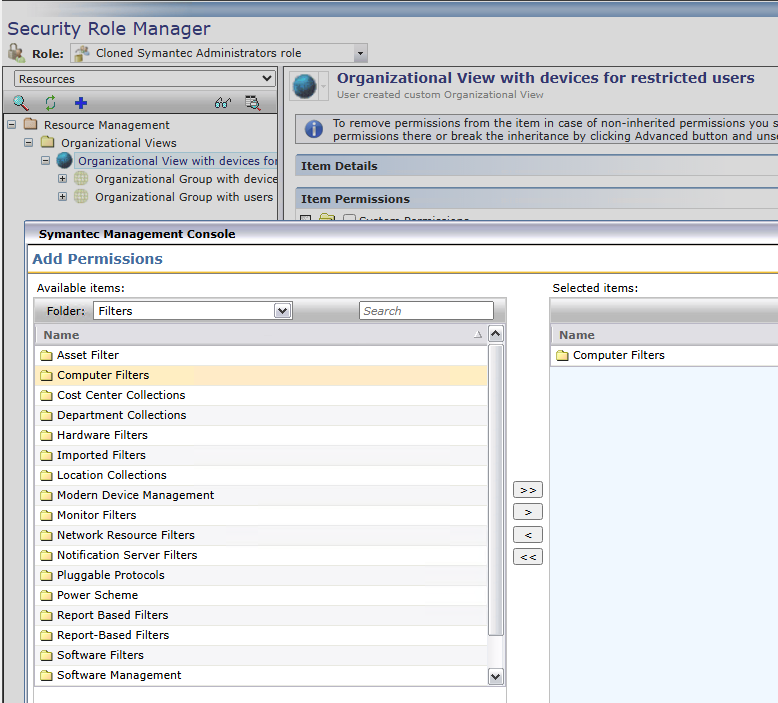Sort available items by Name column header

(261, 335)
